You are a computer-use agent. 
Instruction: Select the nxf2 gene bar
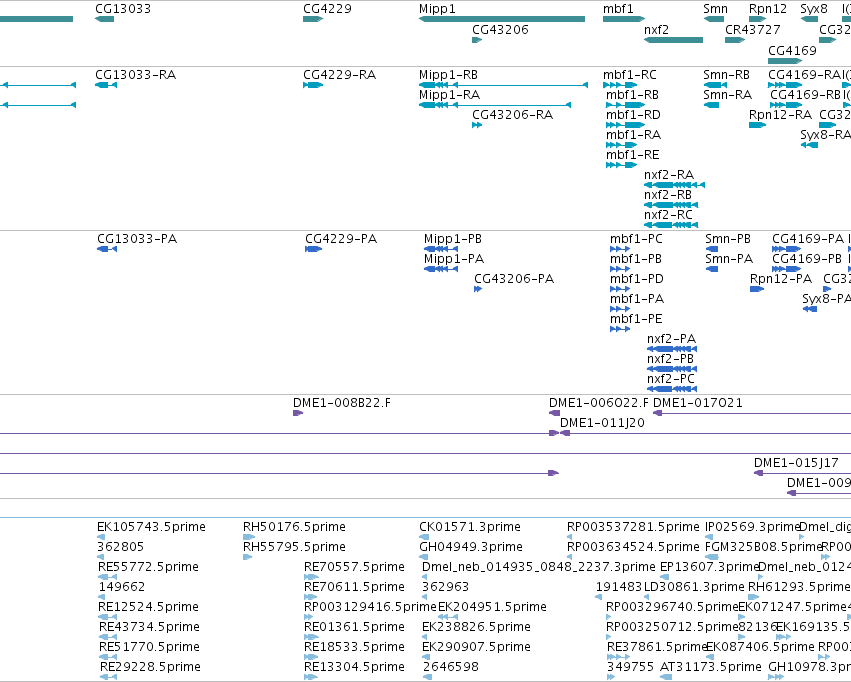point(674,40)
